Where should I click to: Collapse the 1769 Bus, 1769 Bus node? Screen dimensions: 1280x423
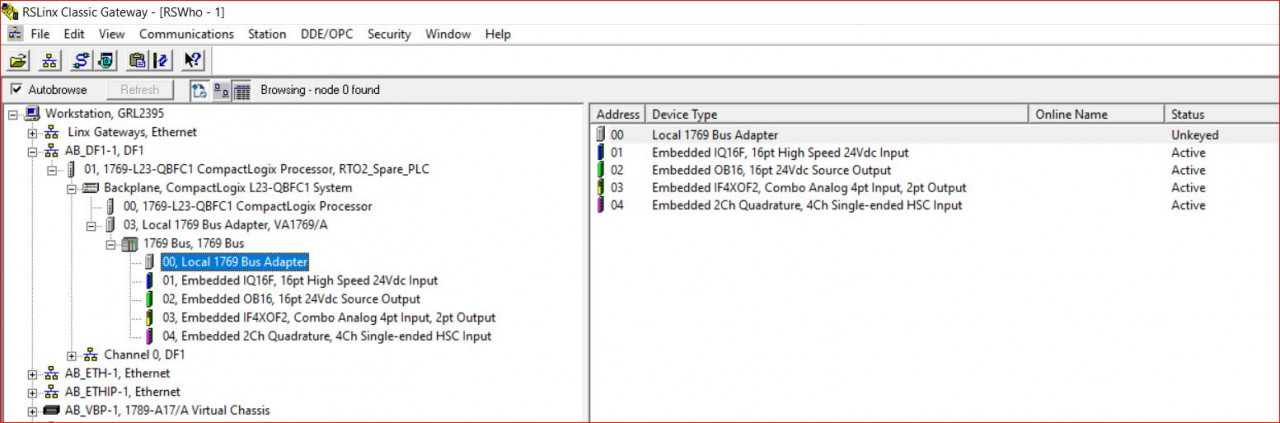click(110, 244)
